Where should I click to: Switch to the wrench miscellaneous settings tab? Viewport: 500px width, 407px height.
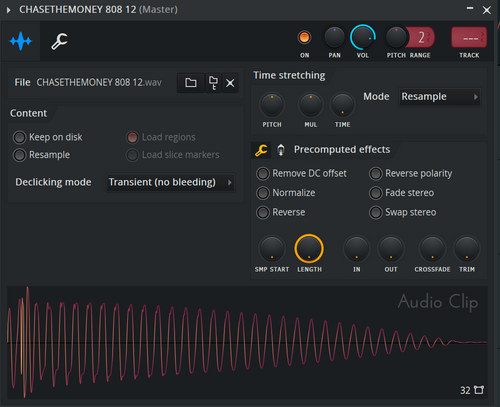click(59, 41)
